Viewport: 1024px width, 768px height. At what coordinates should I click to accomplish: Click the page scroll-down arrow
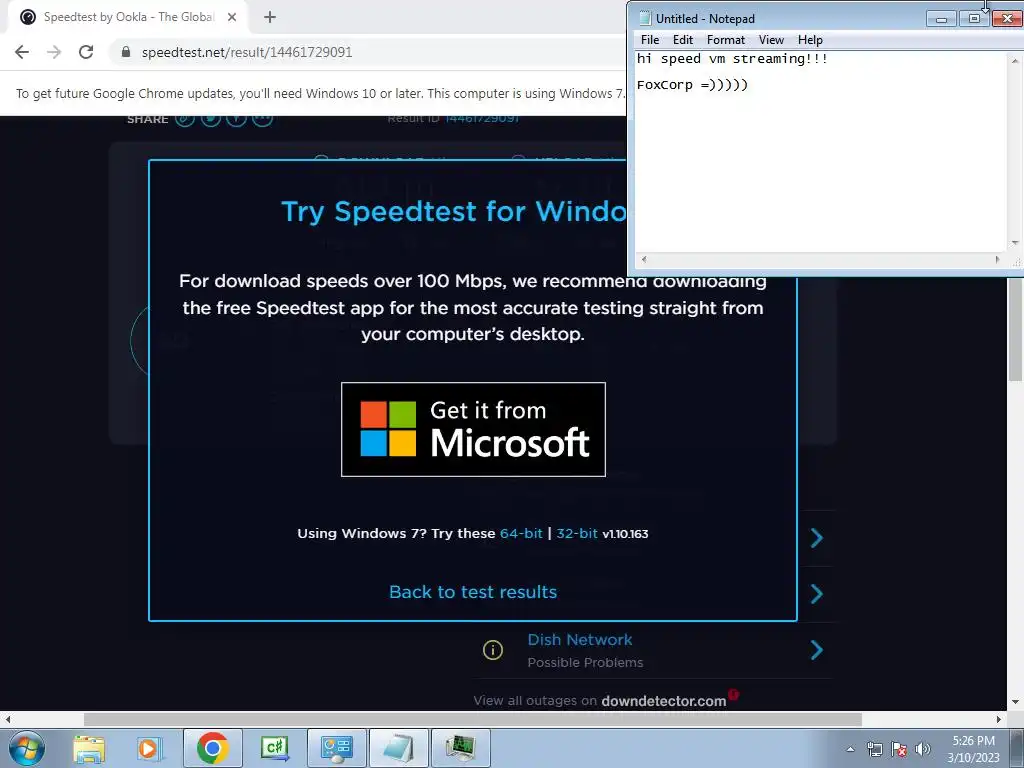1015,702
